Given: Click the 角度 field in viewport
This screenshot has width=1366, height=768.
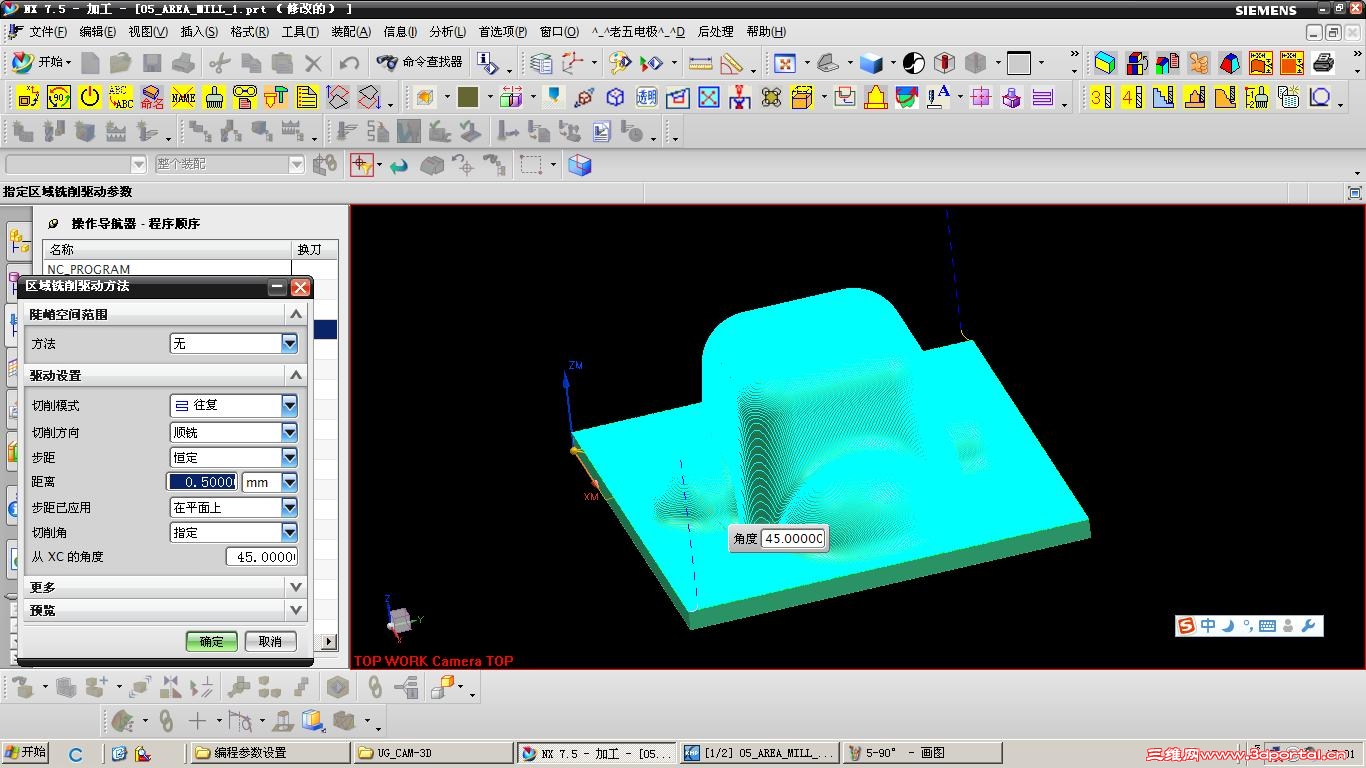Looking at the screenshot, I should [x=794, y=539].
